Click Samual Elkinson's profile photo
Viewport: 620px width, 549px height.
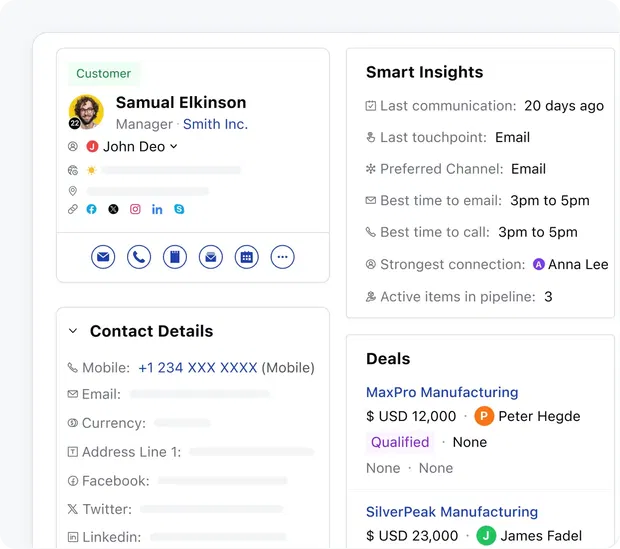click(x=86, y=112)
